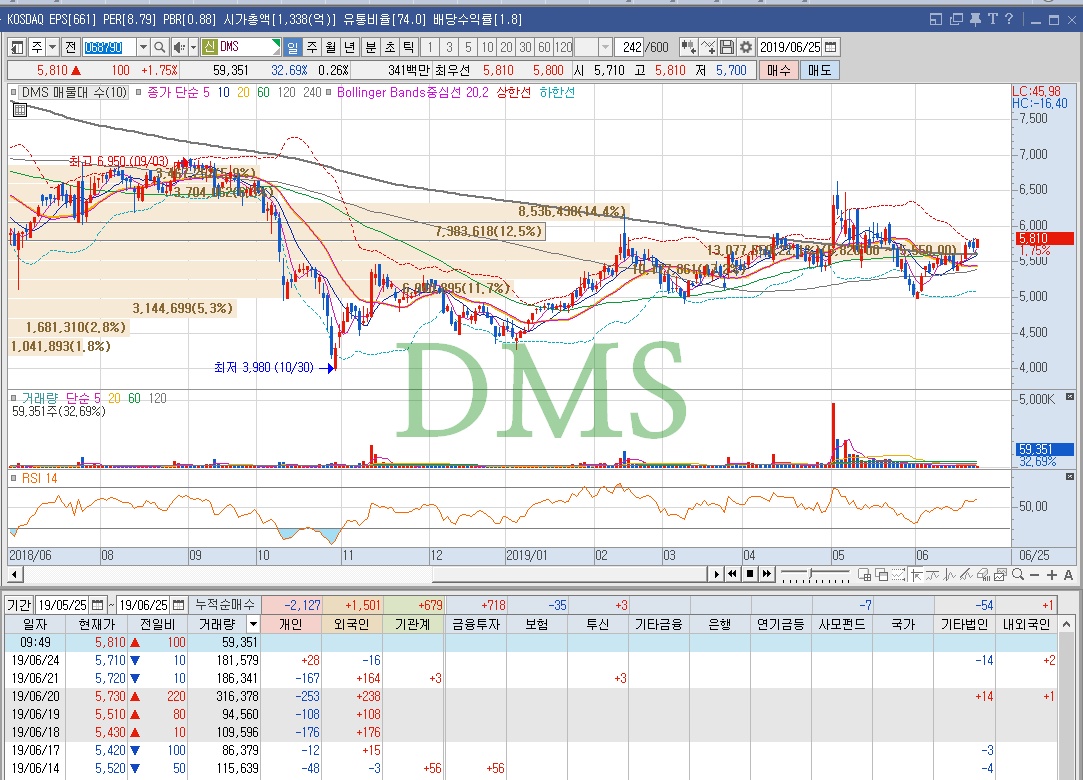Click the candle count field showing 242
Image resolution: width=1083 pixels, height=780 pixels.
[x=631, y=47]
